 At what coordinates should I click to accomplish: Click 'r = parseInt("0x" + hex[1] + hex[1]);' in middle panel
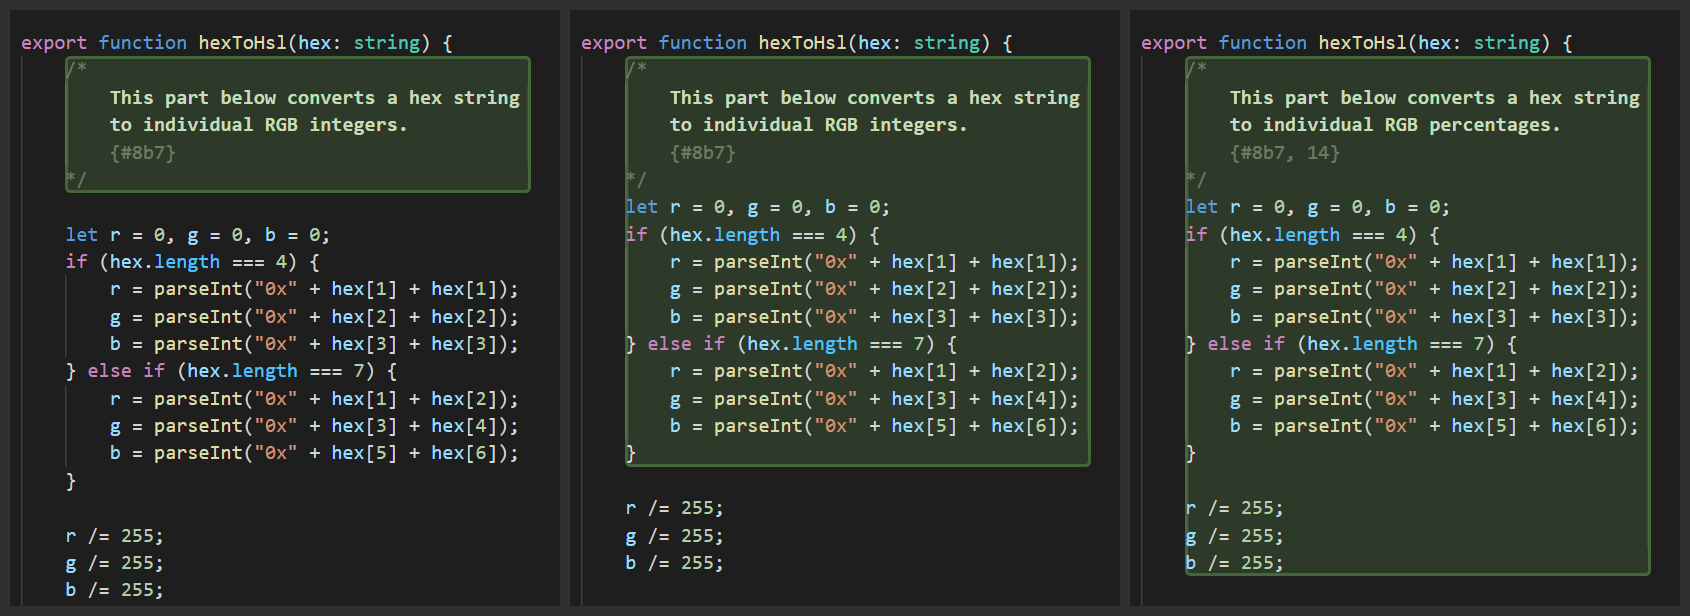click(x=875, y=262)
